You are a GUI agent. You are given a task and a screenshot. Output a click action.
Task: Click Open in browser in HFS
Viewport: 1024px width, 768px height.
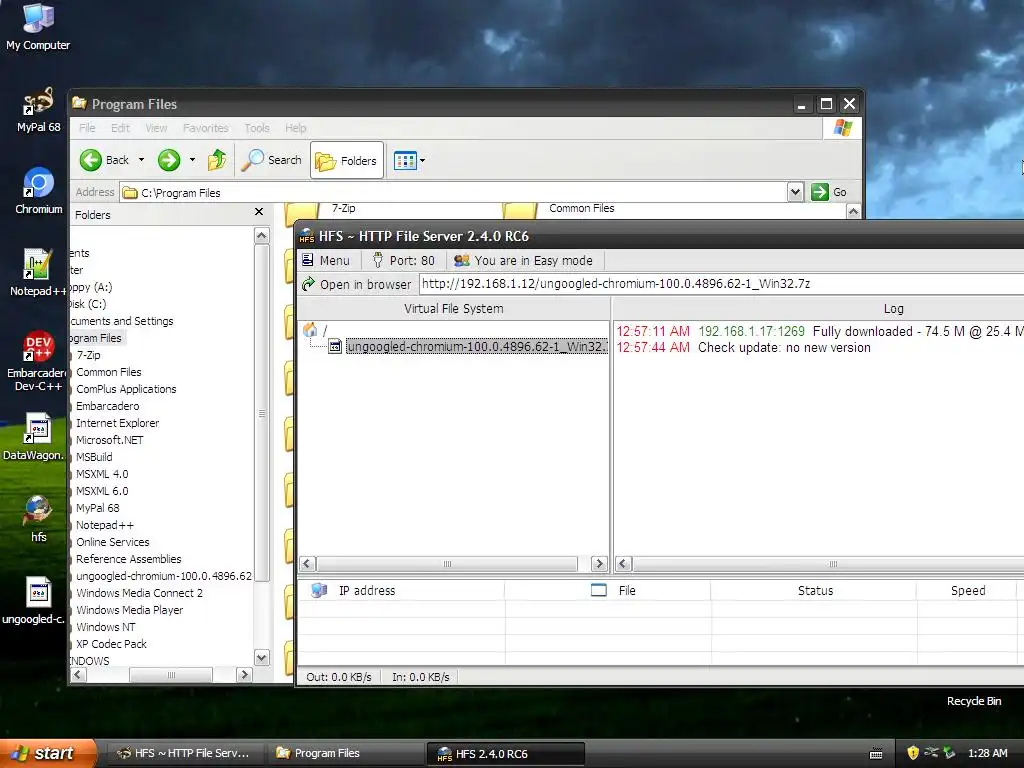click(x=357, y=284)
